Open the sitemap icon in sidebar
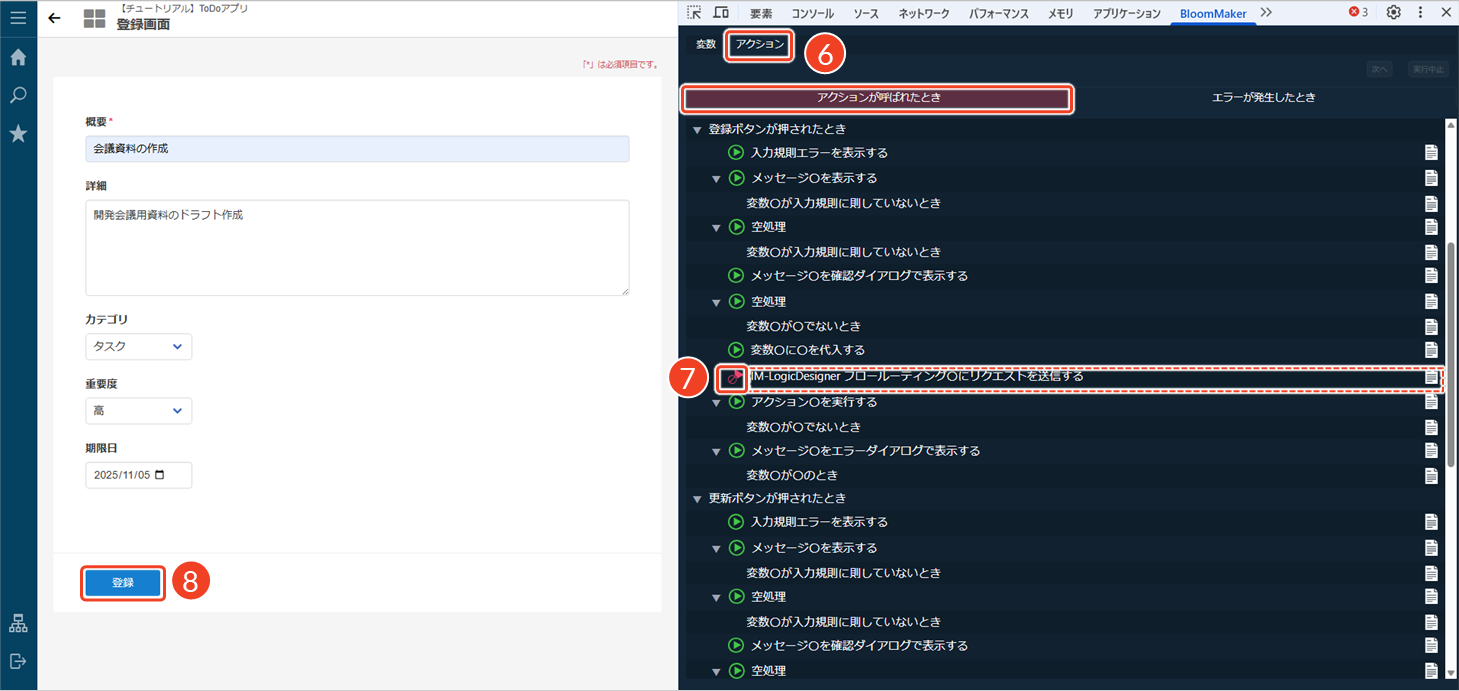This screenshot has height=691, width=1459. (x=18, y=624)
